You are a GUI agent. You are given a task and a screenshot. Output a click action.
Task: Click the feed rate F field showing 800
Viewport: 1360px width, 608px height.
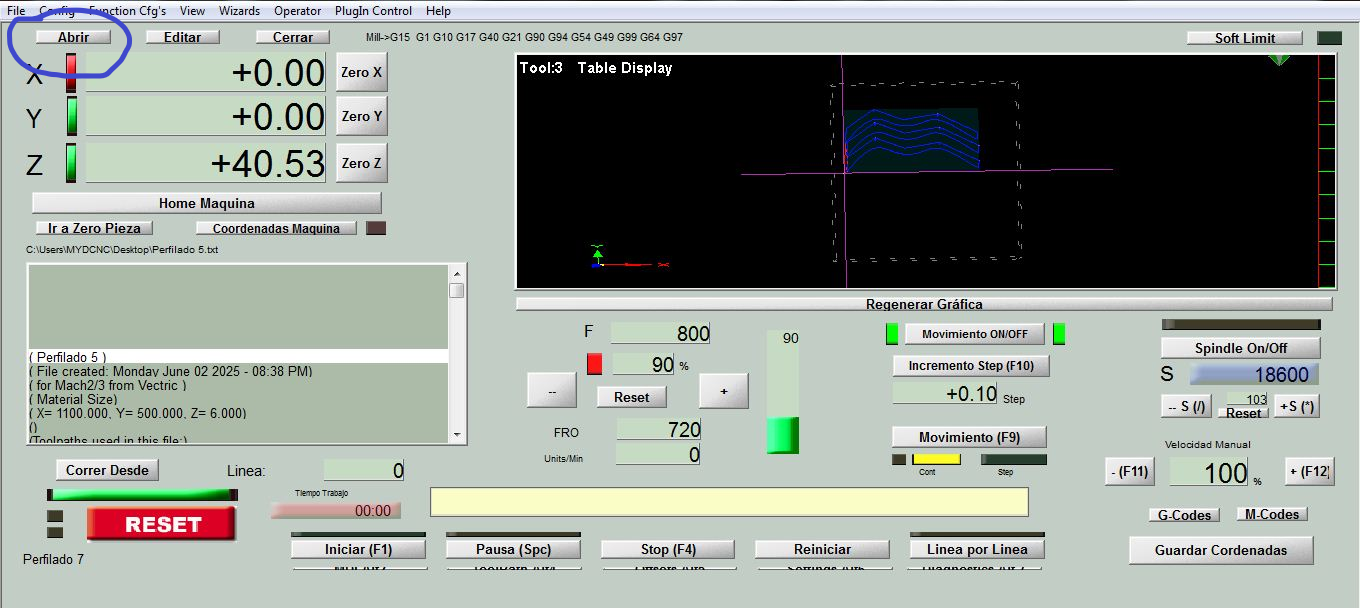[x=660, y=333]
